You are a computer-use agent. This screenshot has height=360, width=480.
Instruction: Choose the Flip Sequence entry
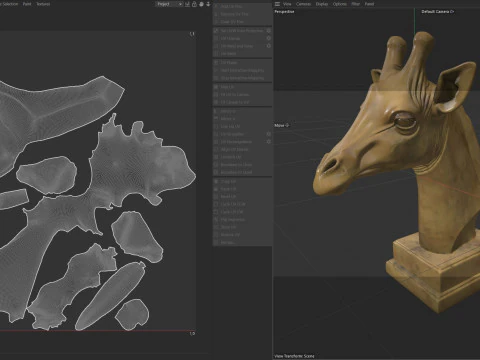point(242,220)
